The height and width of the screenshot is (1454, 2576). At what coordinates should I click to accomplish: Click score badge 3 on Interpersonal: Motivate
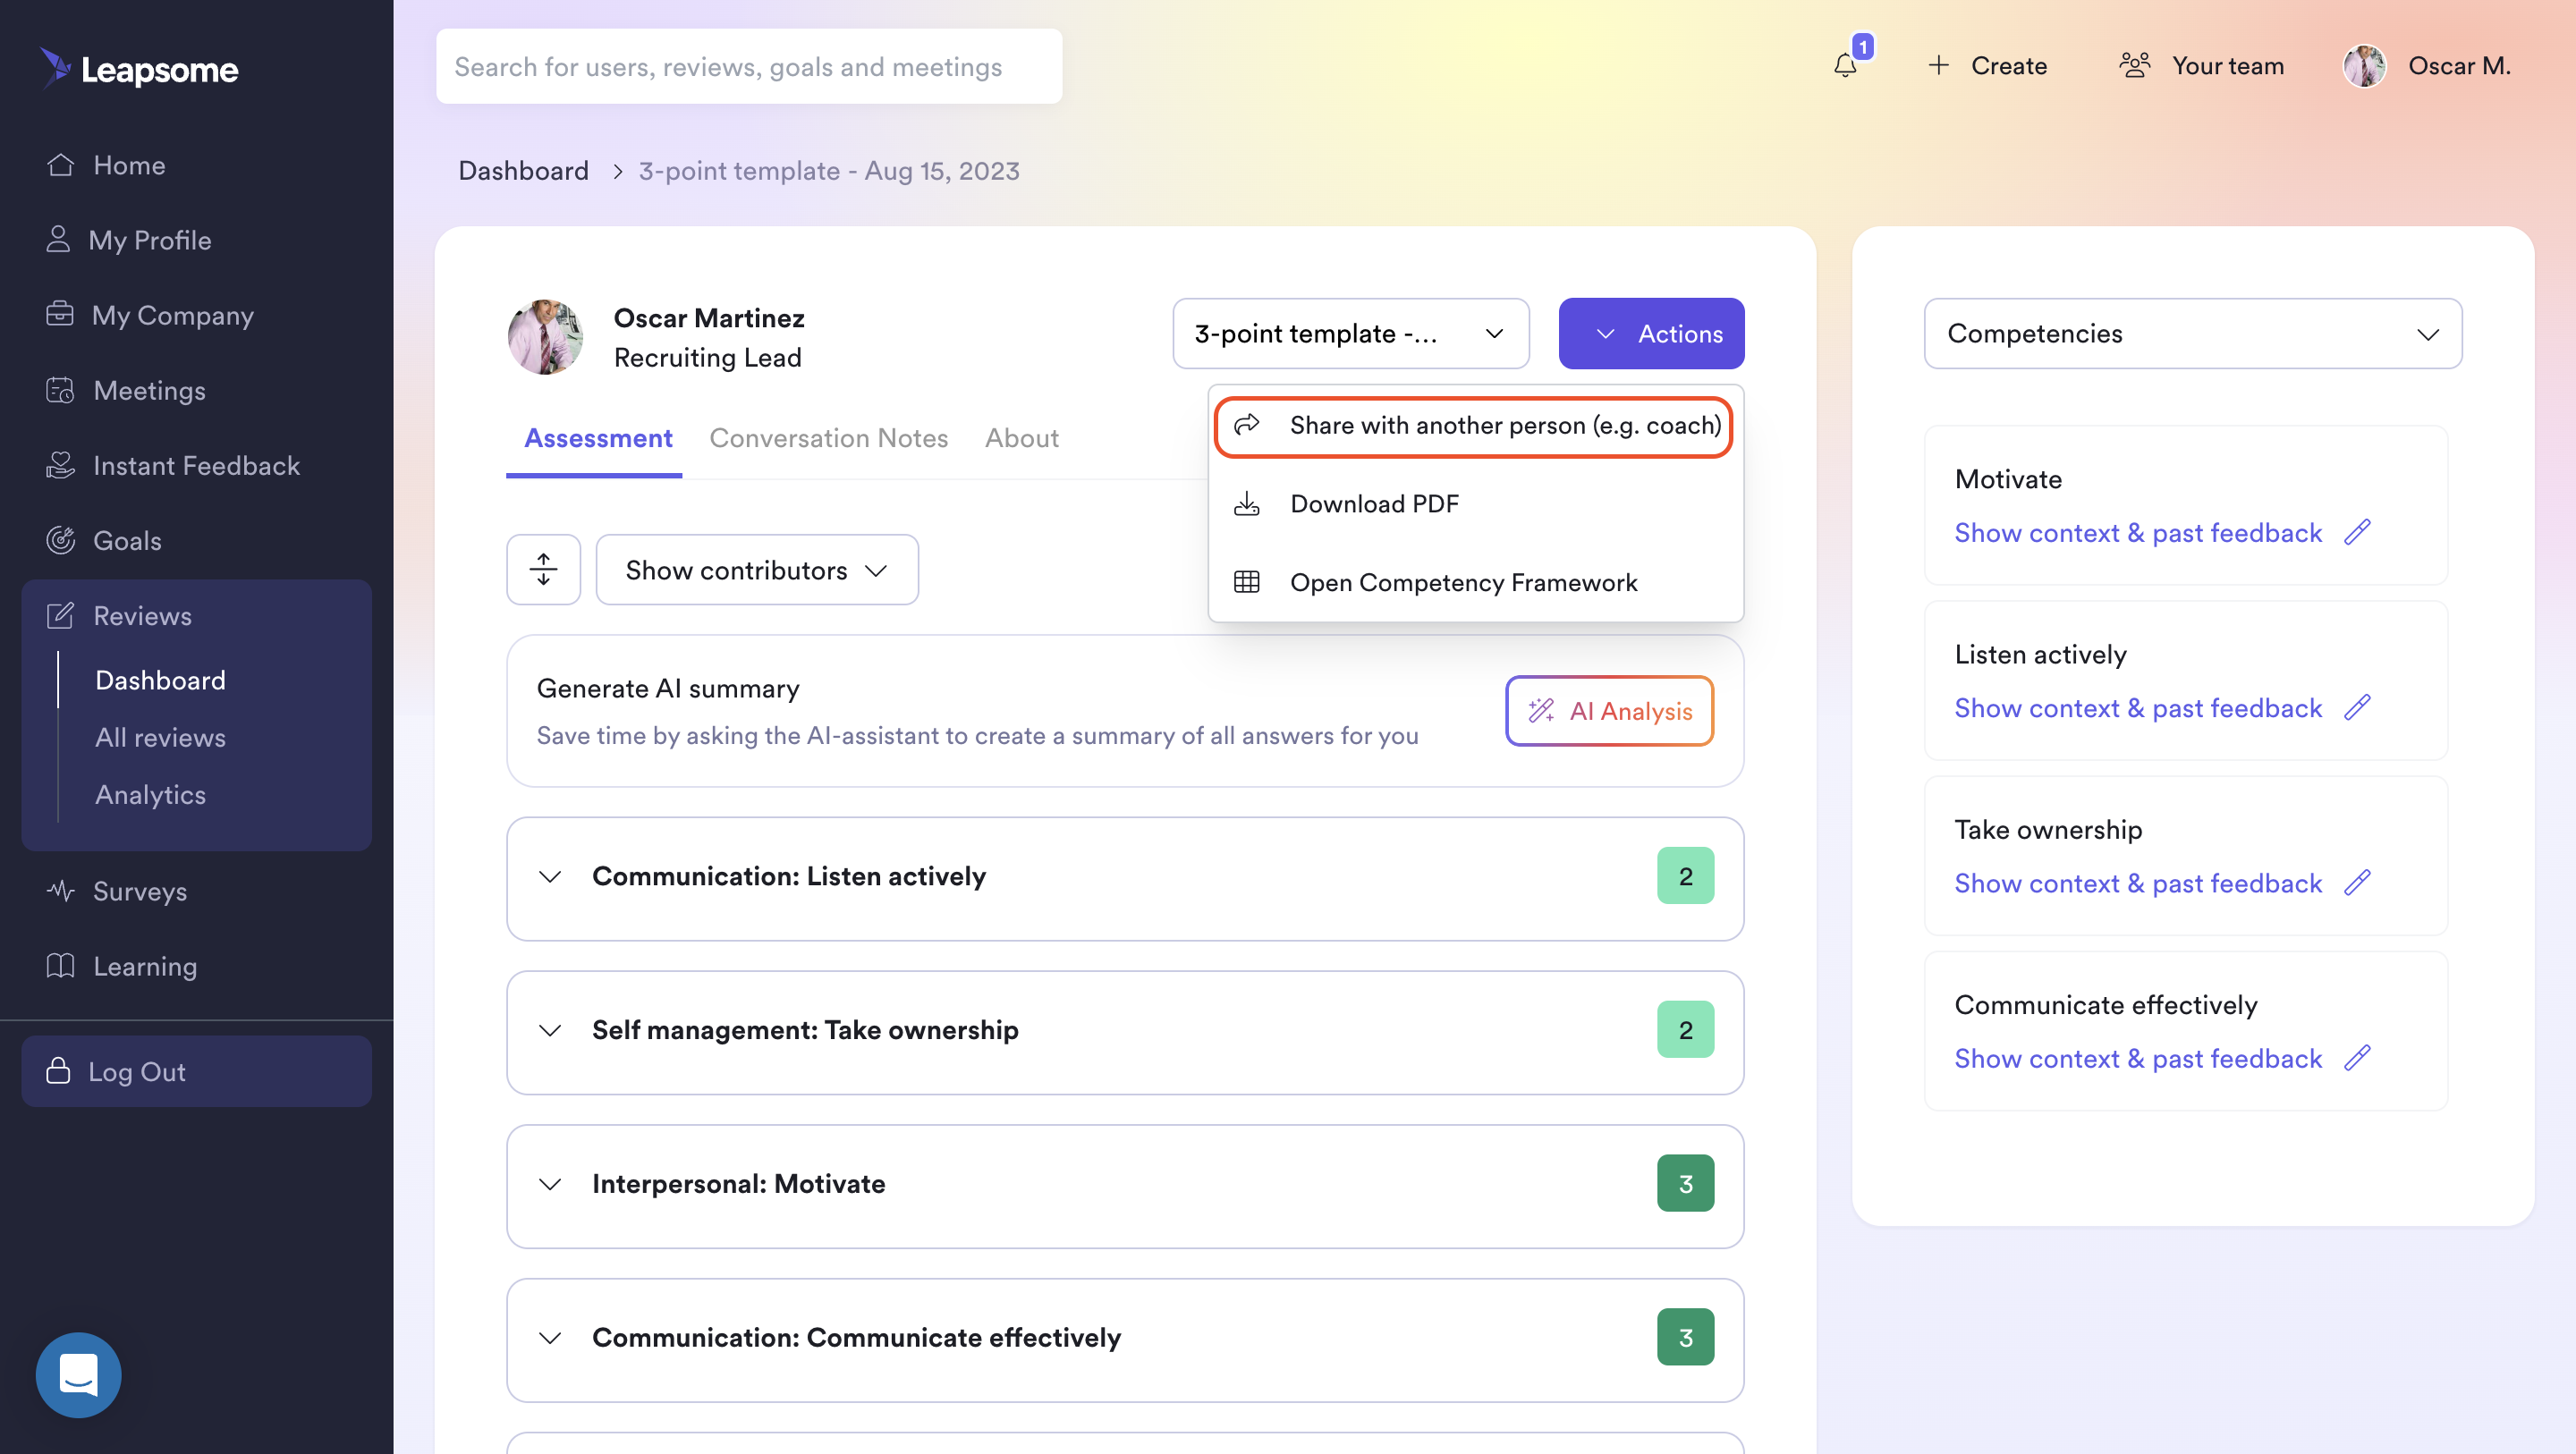click(x=1685, y=1184)
